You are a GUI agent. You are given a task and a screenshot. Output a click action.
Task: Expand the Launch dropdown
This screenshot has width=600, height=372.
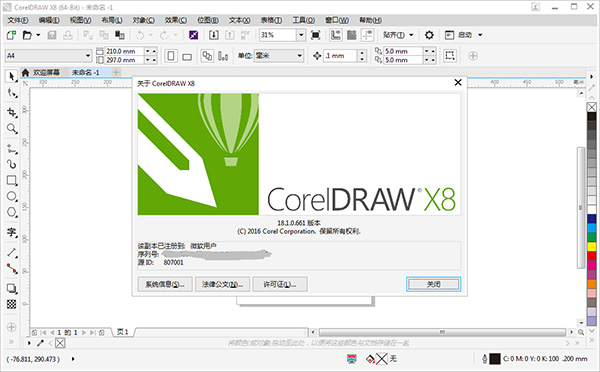[480, 35]
